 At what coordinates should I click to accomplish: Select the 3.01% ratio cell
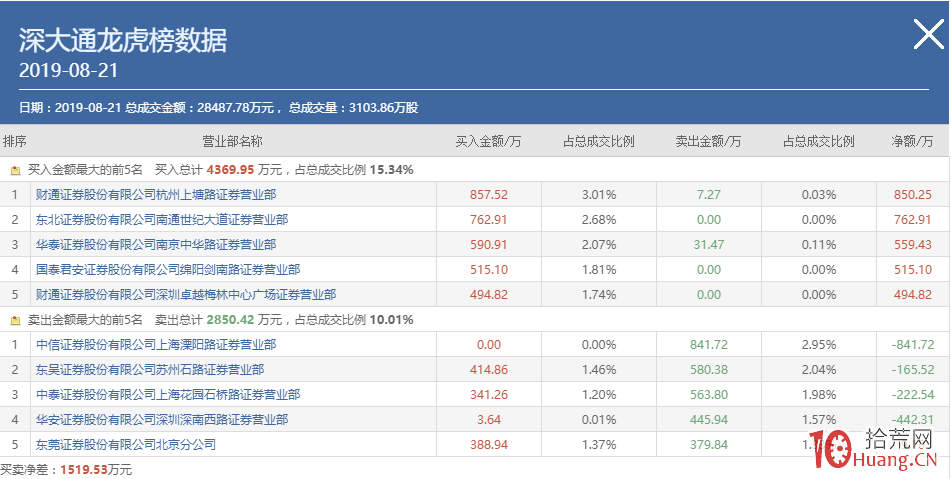pos(599,195)
